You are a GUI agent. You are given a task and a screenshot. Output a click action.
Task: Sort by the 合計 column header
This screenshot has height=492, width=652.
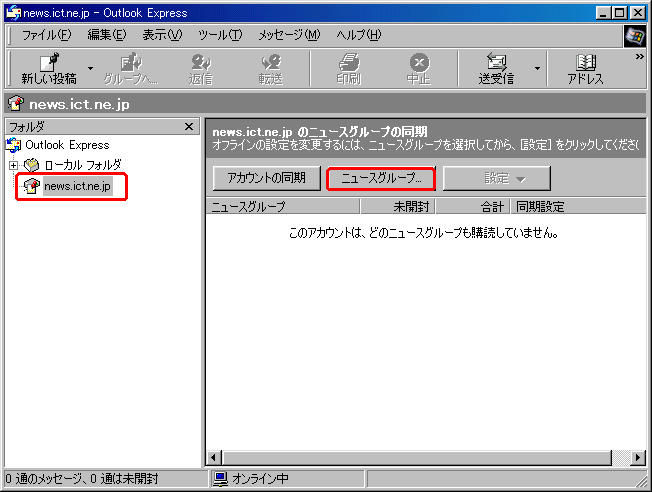[x=473, y=206]
